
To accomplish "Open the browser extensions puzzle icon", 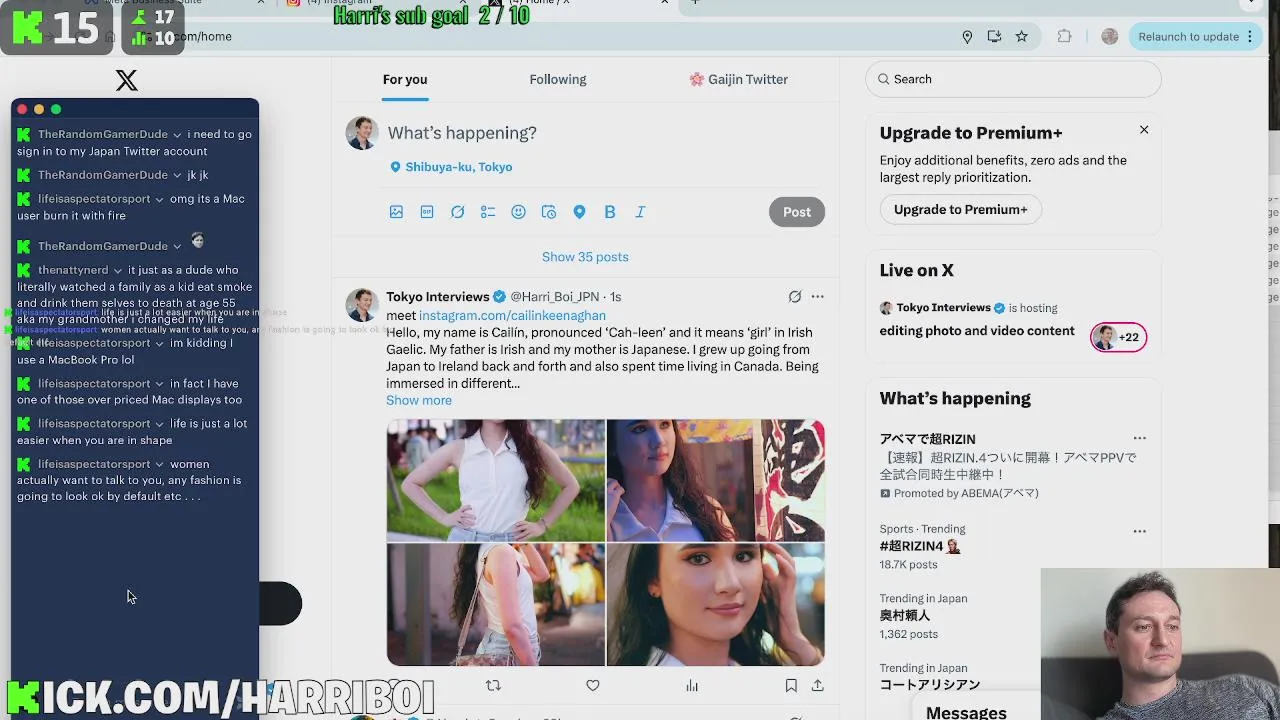I will pos(1064,37).
